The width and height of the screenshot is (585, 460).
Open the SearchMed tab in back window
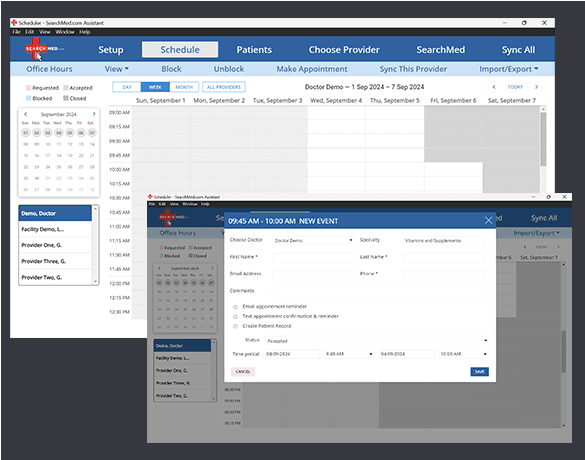click(441, 50)
